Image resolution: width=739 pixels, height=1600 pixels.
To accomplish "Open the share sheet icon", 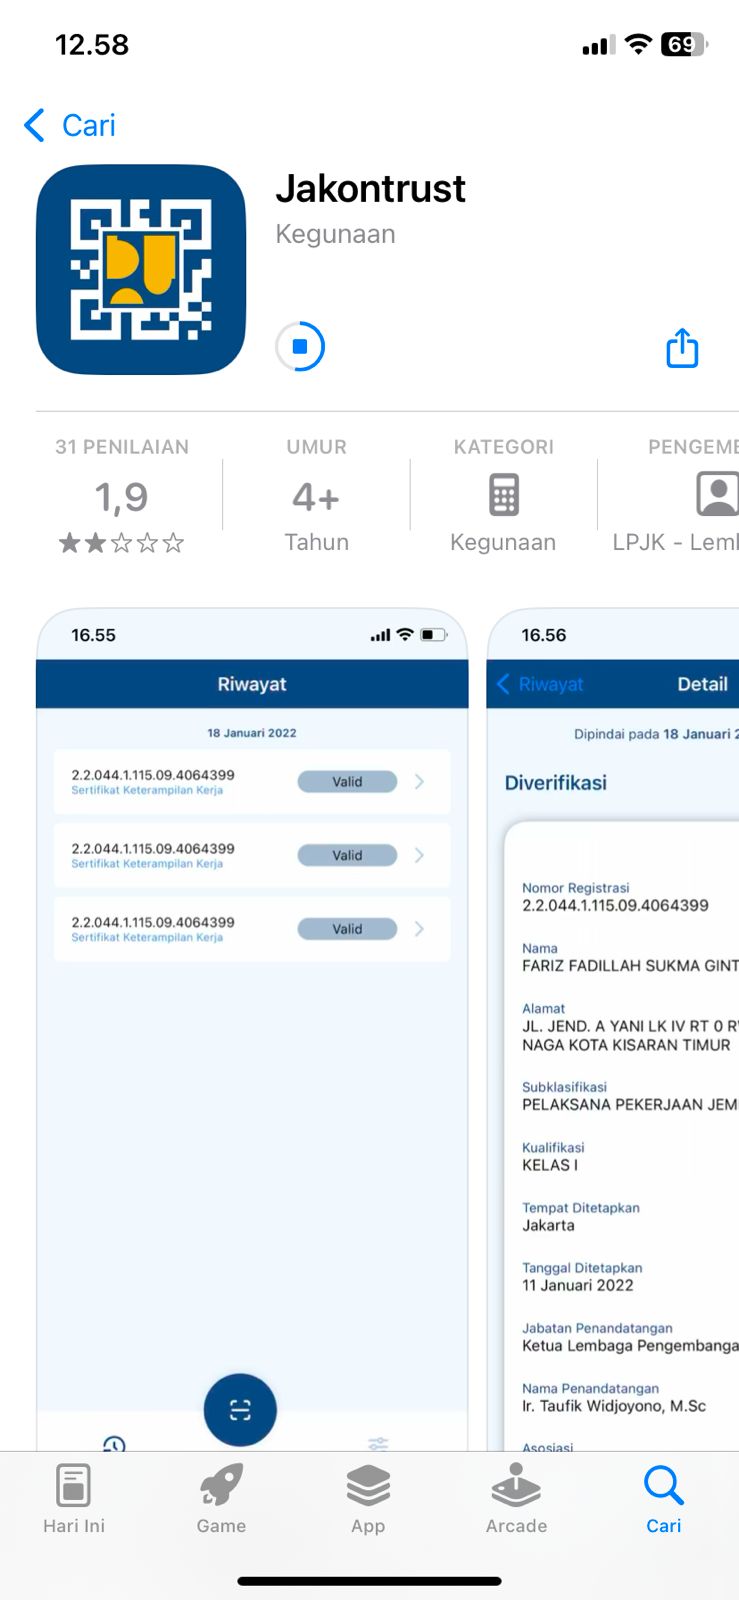I will [682, 348].
